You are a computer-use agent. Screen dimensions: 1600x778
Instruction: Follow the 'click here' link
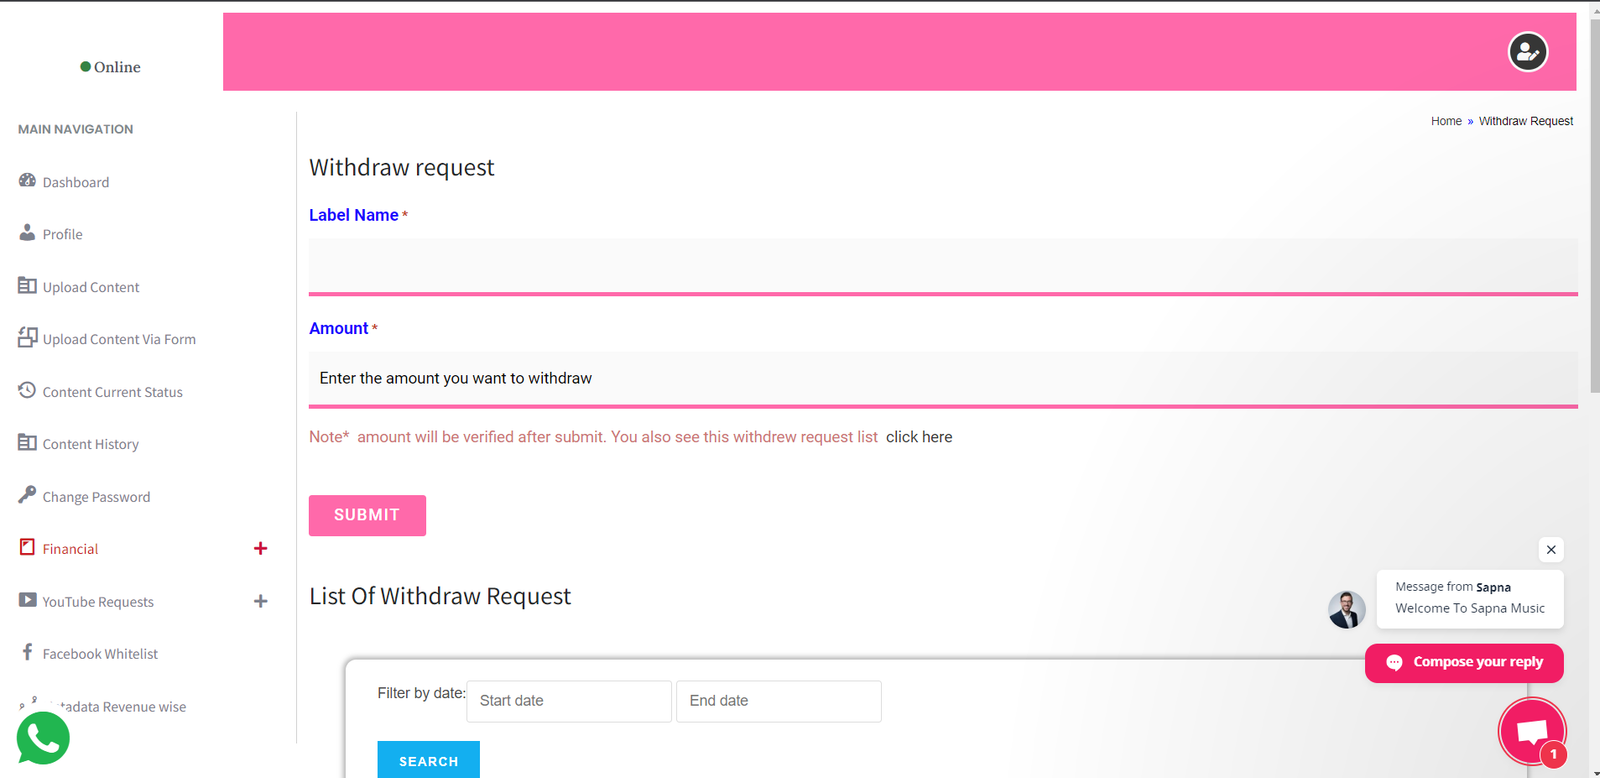click(918, 437)
